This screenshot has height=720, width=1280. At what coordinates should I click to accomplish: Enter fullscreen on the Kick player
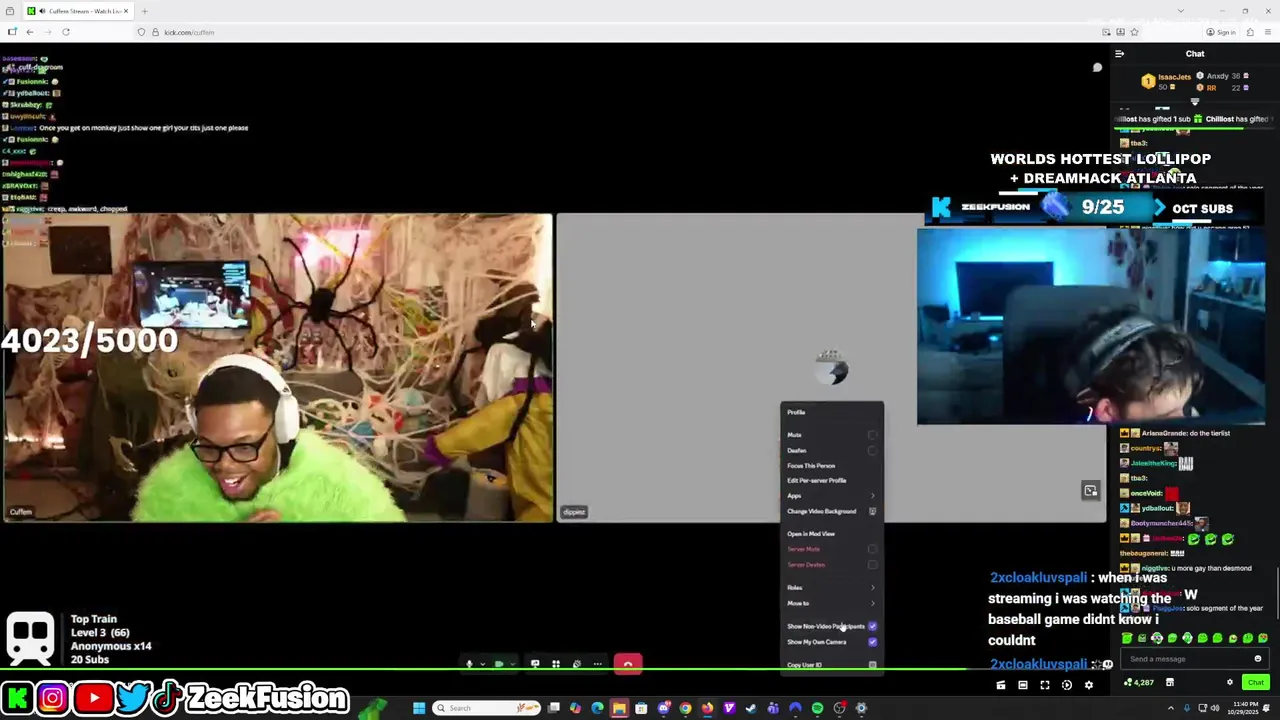(x=1045, y=685)
